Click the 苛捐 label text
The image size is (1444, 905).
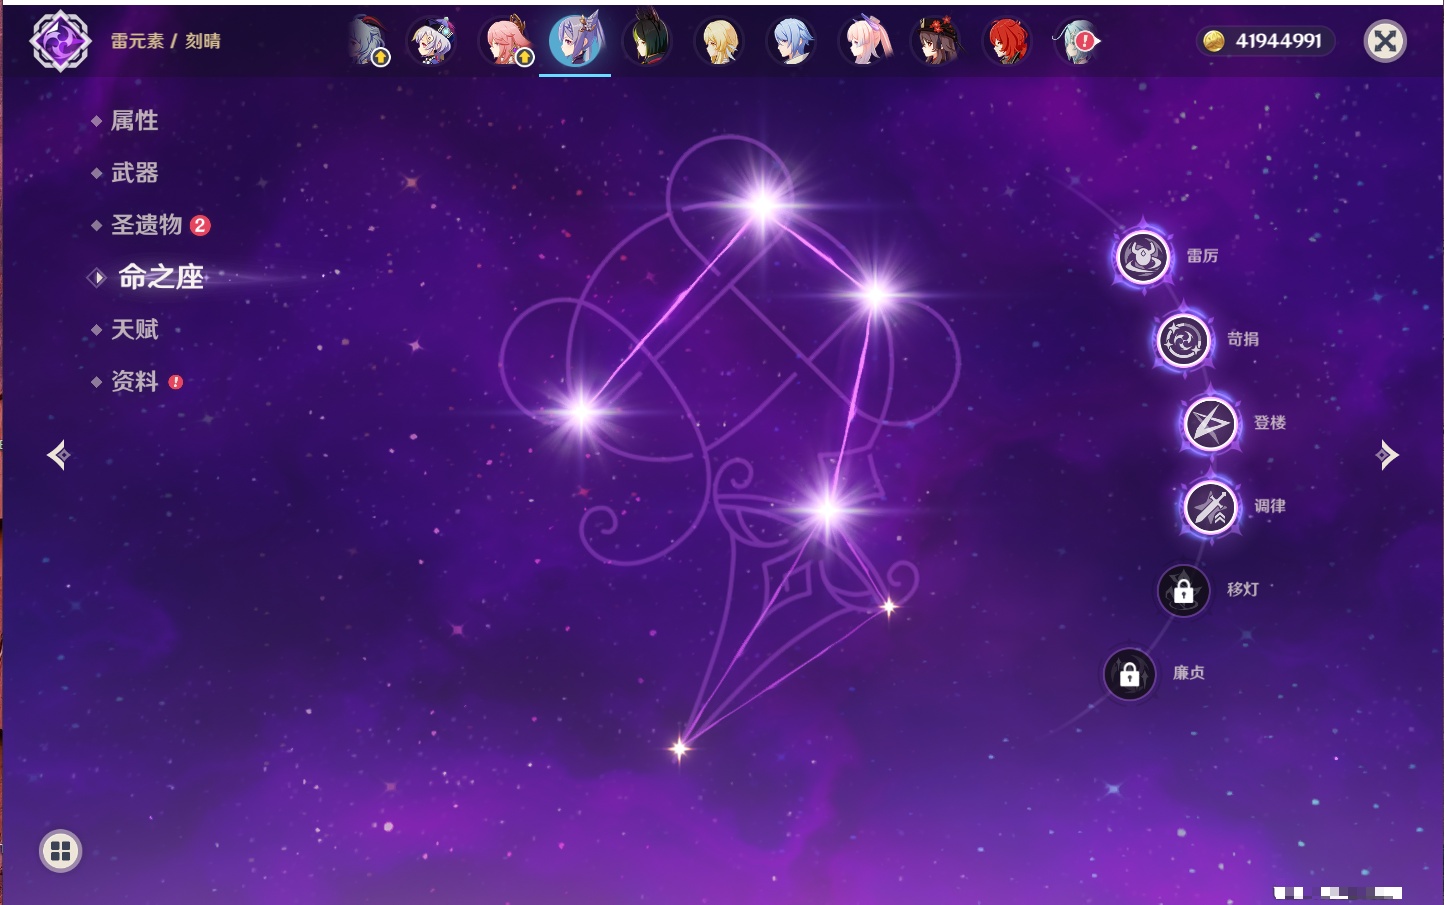point(1243,340)
